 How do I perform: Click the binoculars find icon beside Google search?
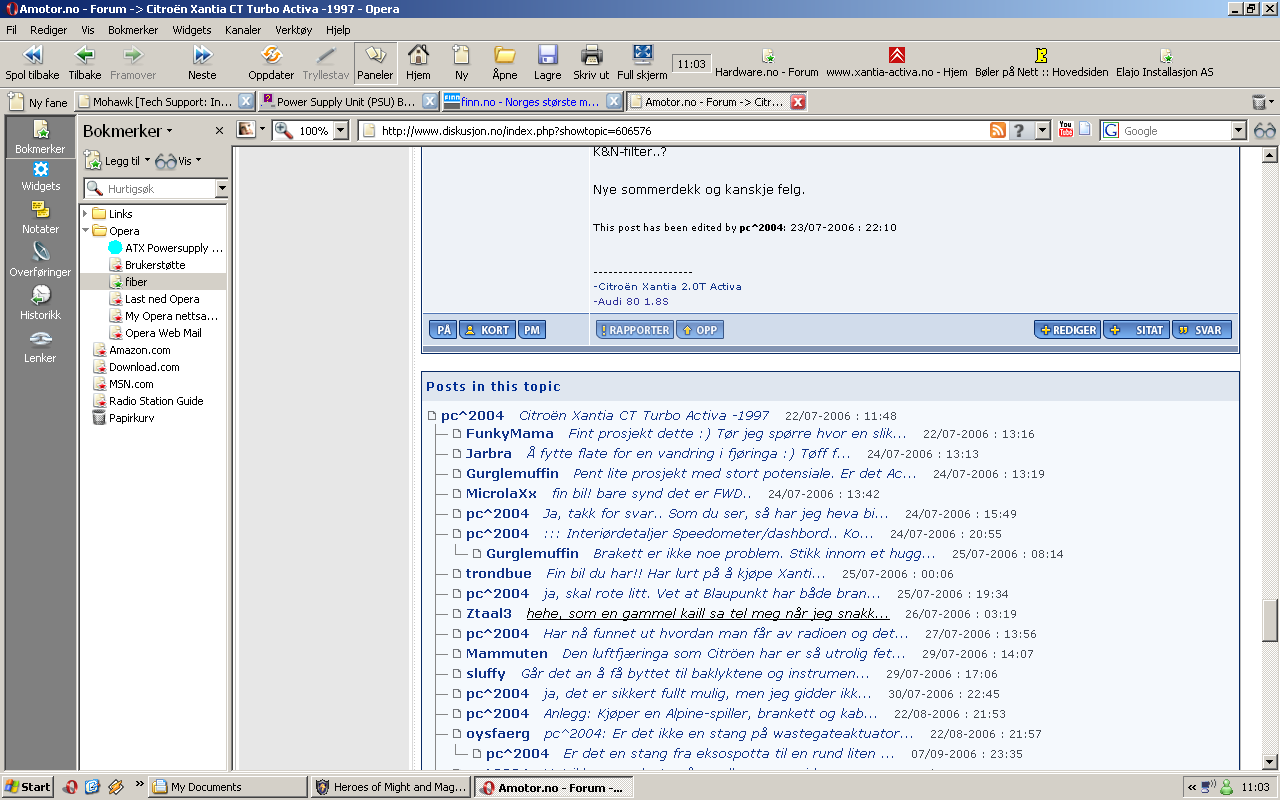click(1265, 130)
